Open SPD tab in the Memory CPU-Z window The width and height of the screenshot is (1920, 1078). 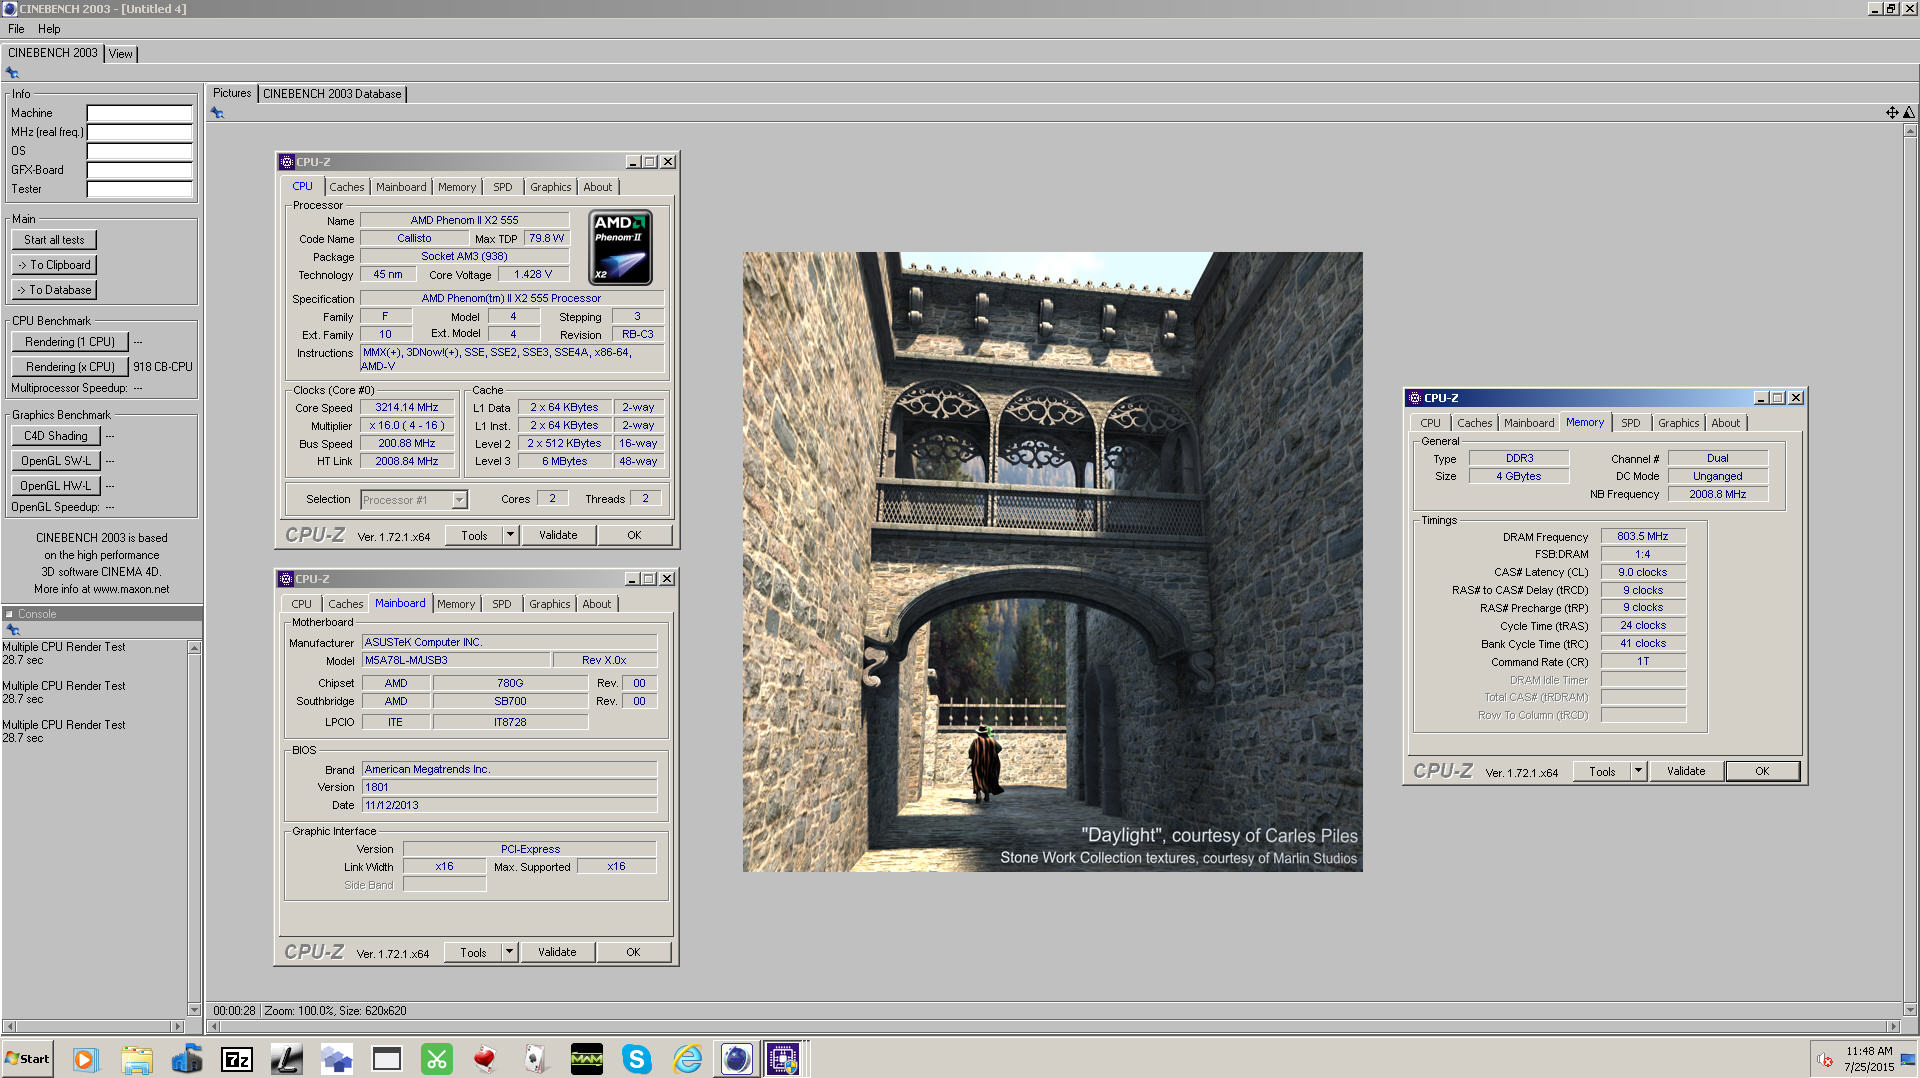1631,423
